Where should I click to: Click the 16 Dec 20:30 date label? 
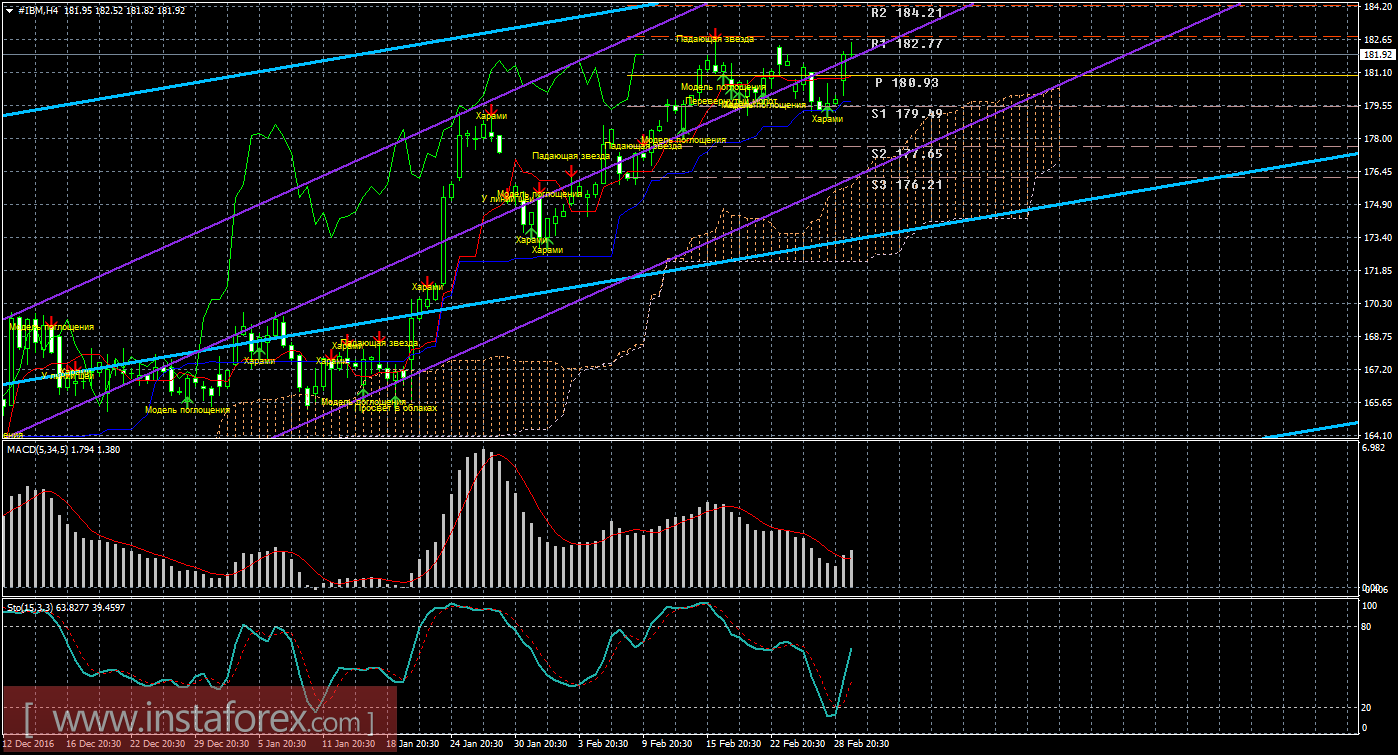point(95,745)
